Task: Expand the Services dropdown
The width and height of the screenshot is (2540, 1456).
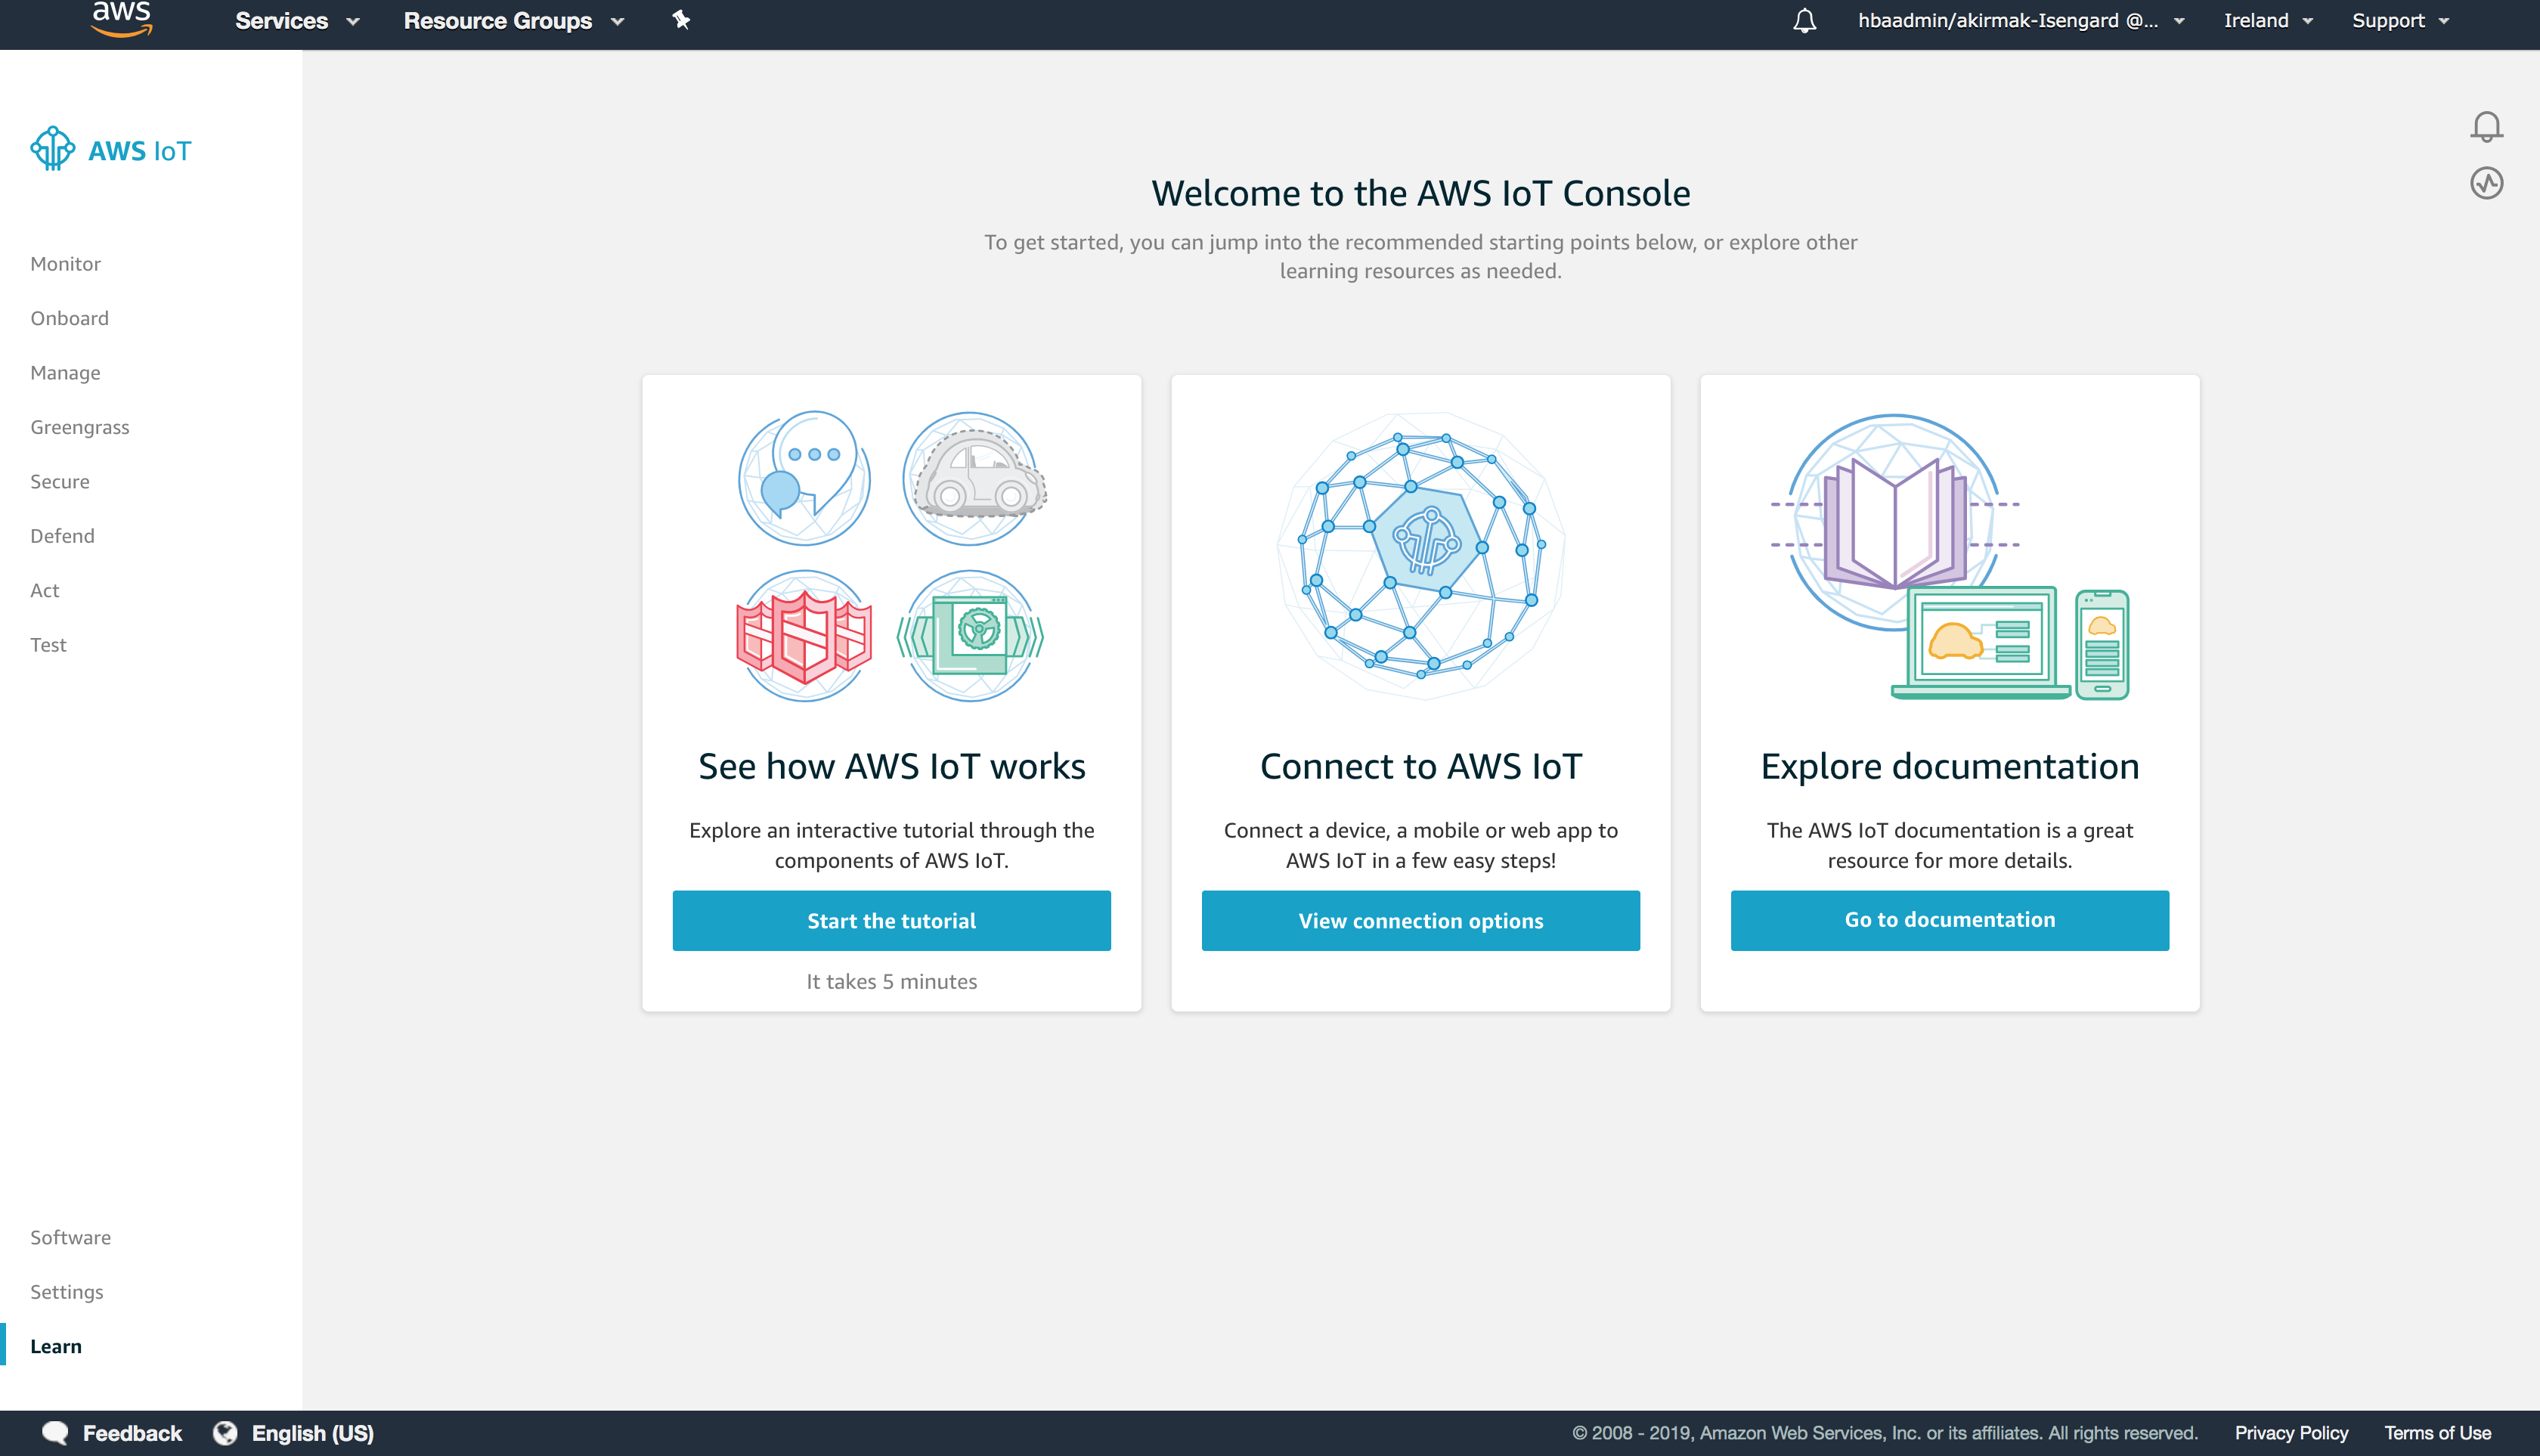Action: coord(297,21)
